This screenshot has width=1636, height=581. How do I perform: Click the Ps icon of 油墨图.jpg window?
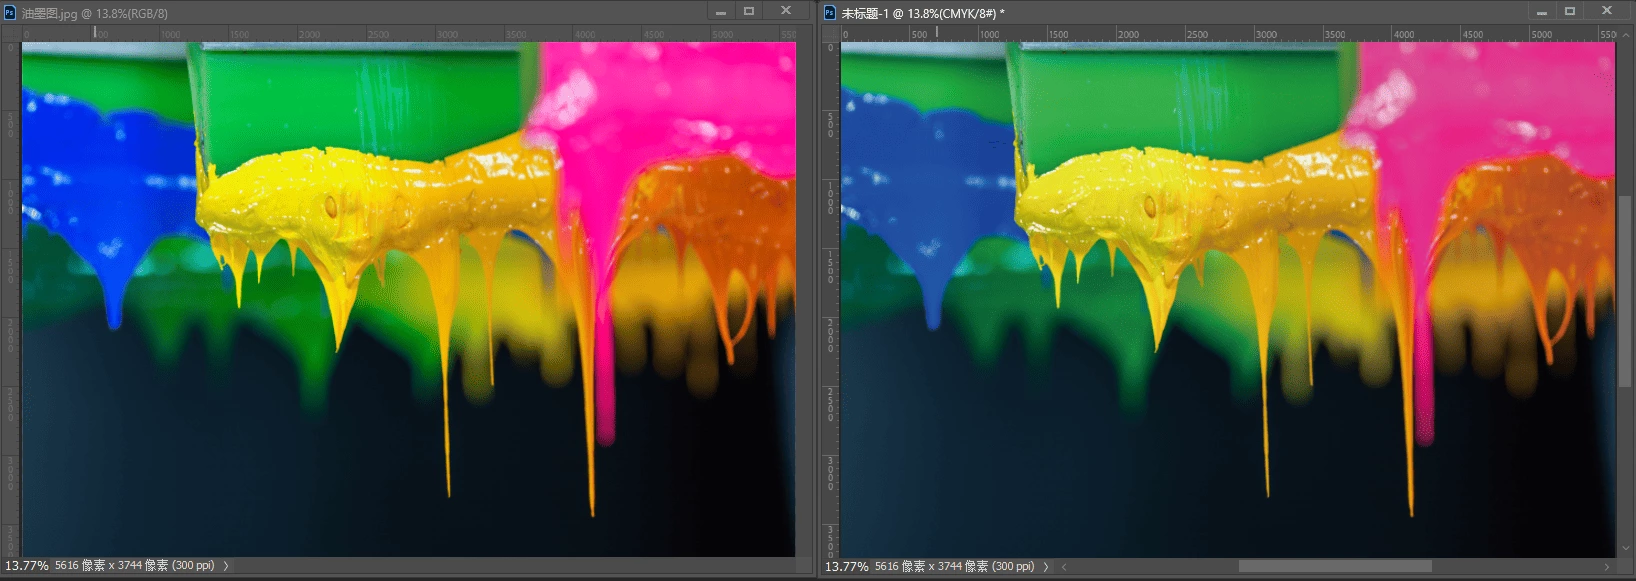[10, 13]
